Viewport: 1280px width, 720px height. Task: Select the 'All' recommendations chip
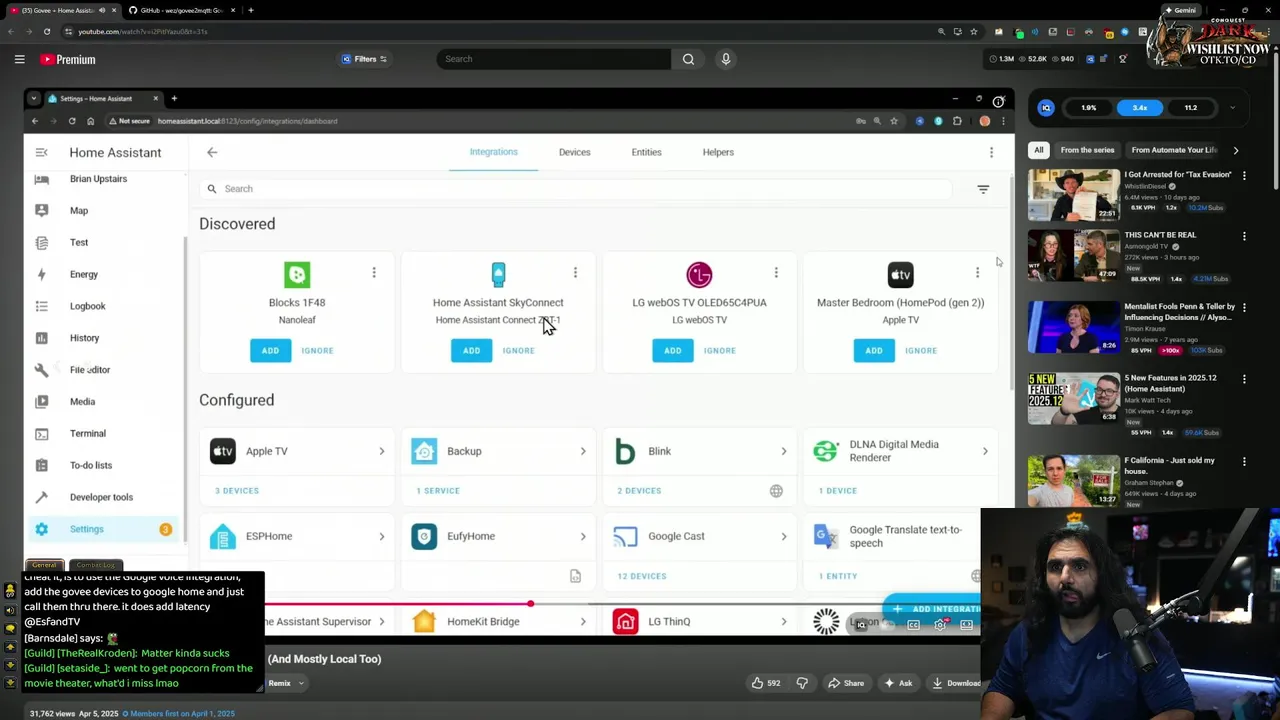pos(1038,150)
